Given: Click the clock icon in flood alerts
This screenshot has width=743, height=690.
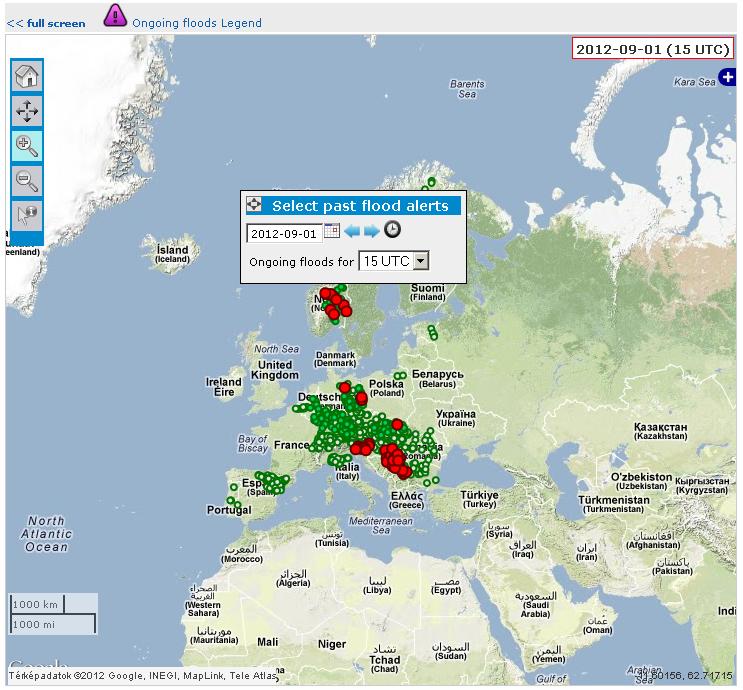Looking at the screenshot, I should tap(392, 230).
